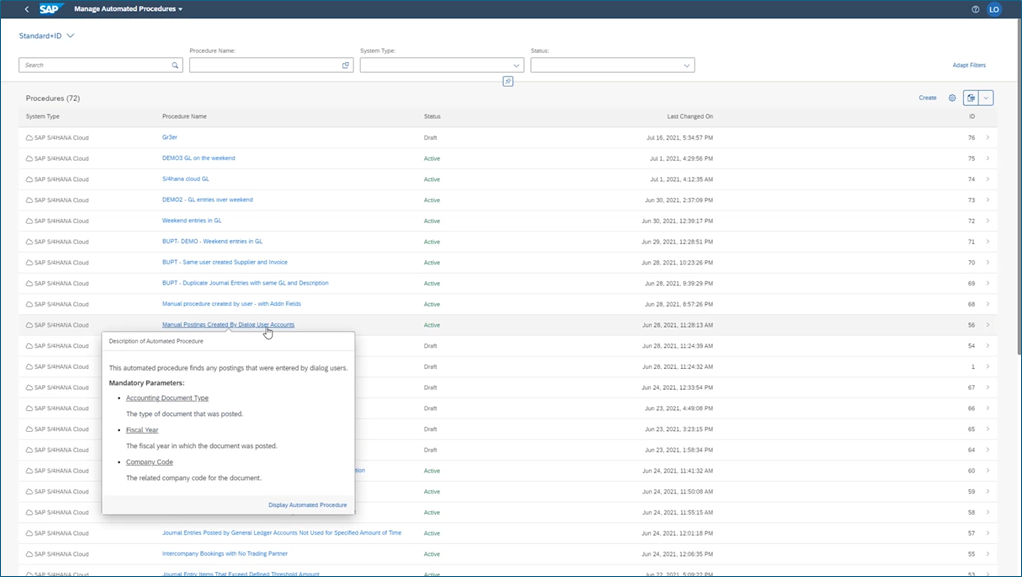Open the help question mark icon
This screenshot has height=577, width=1022.
pos(976,9)
